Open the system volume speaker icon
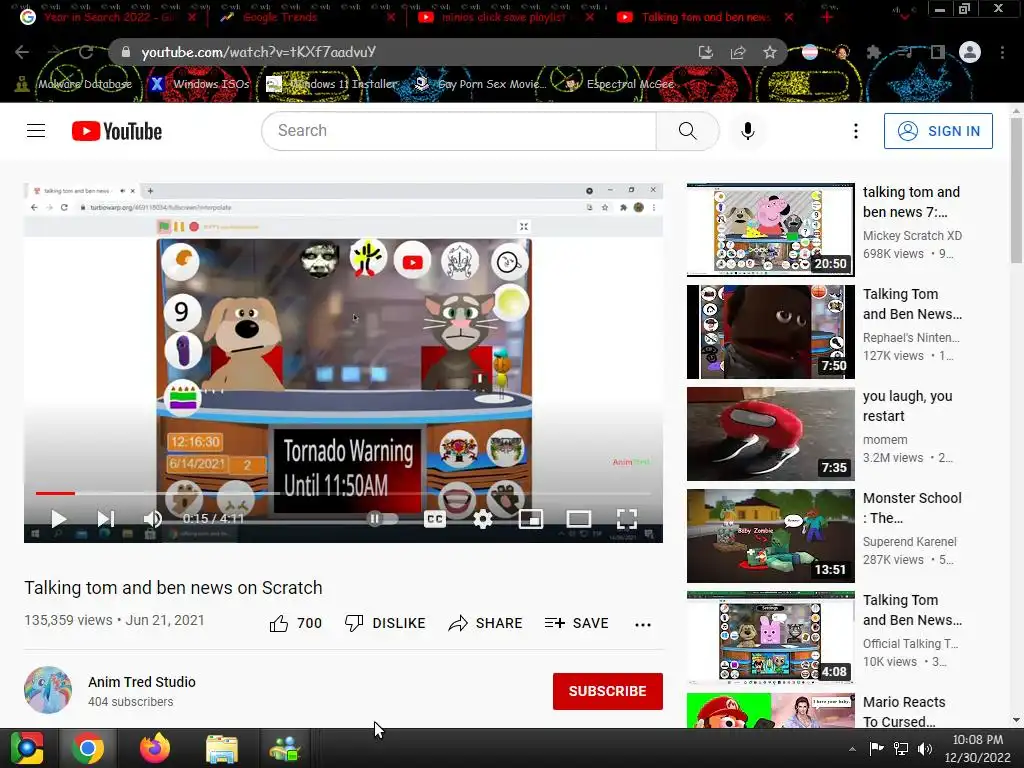Image resolution: width=1024 pixels, height=768 pixels. coord(925,749)
